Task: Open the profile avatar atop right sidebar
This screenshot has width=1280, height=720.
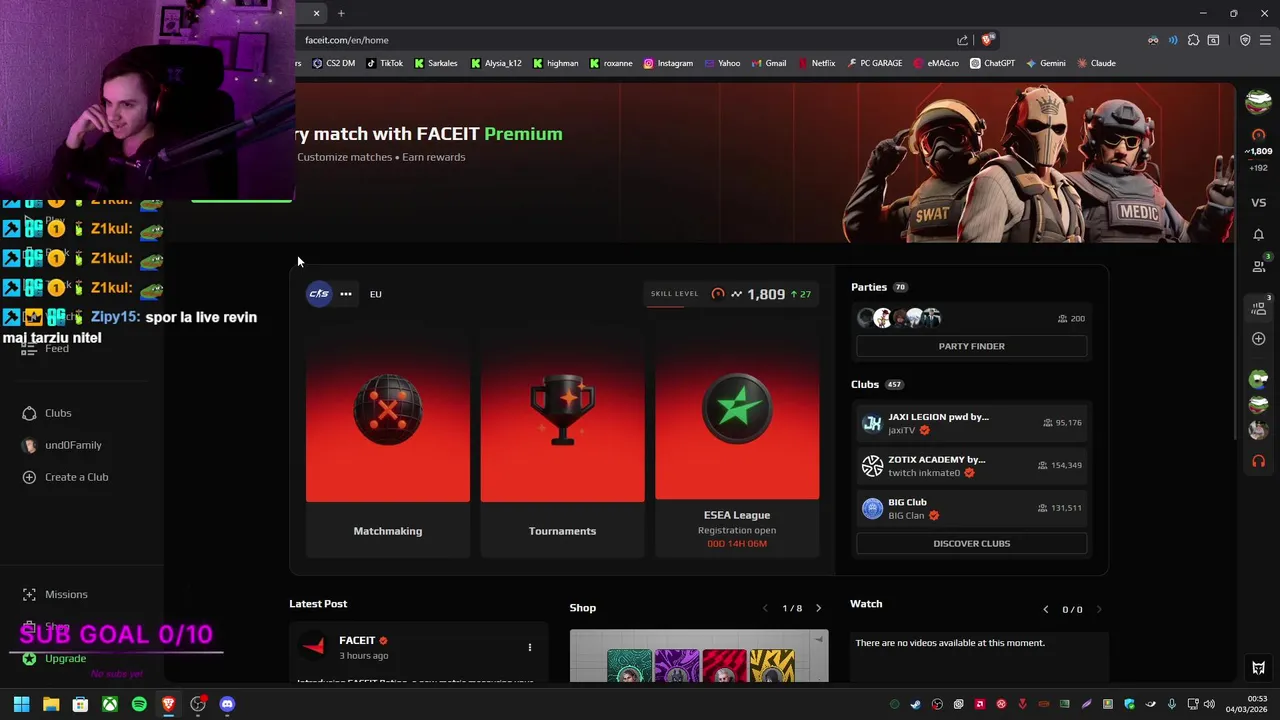Action: (x=1258, y=101)
